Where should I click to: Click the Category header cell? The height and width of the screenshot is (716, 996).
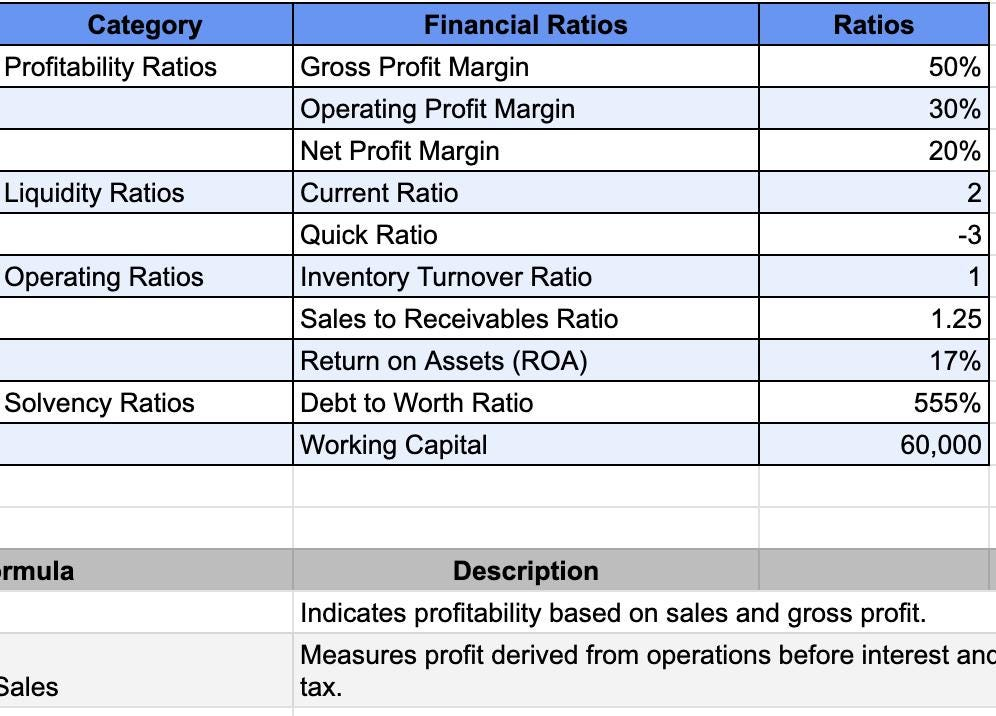(145, 25)
